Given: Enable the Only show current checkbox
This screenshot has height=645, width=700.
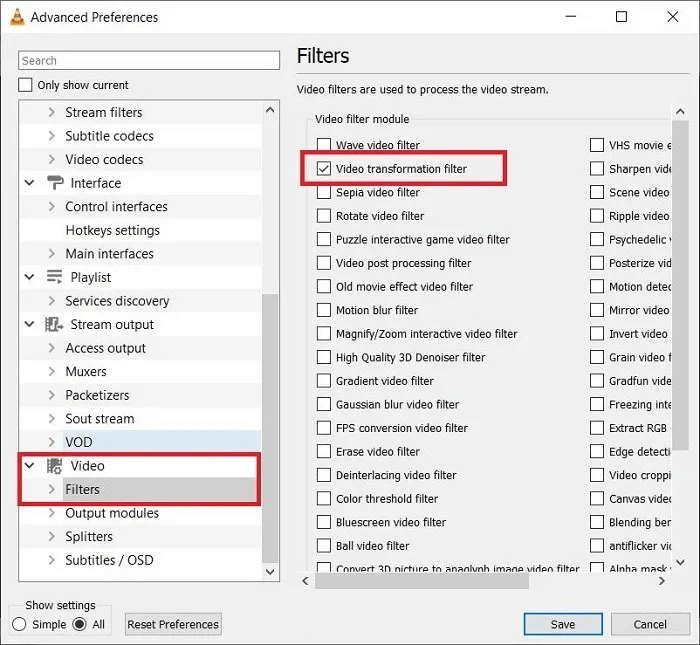Looking at the screenshot, I should click(25, 84).
